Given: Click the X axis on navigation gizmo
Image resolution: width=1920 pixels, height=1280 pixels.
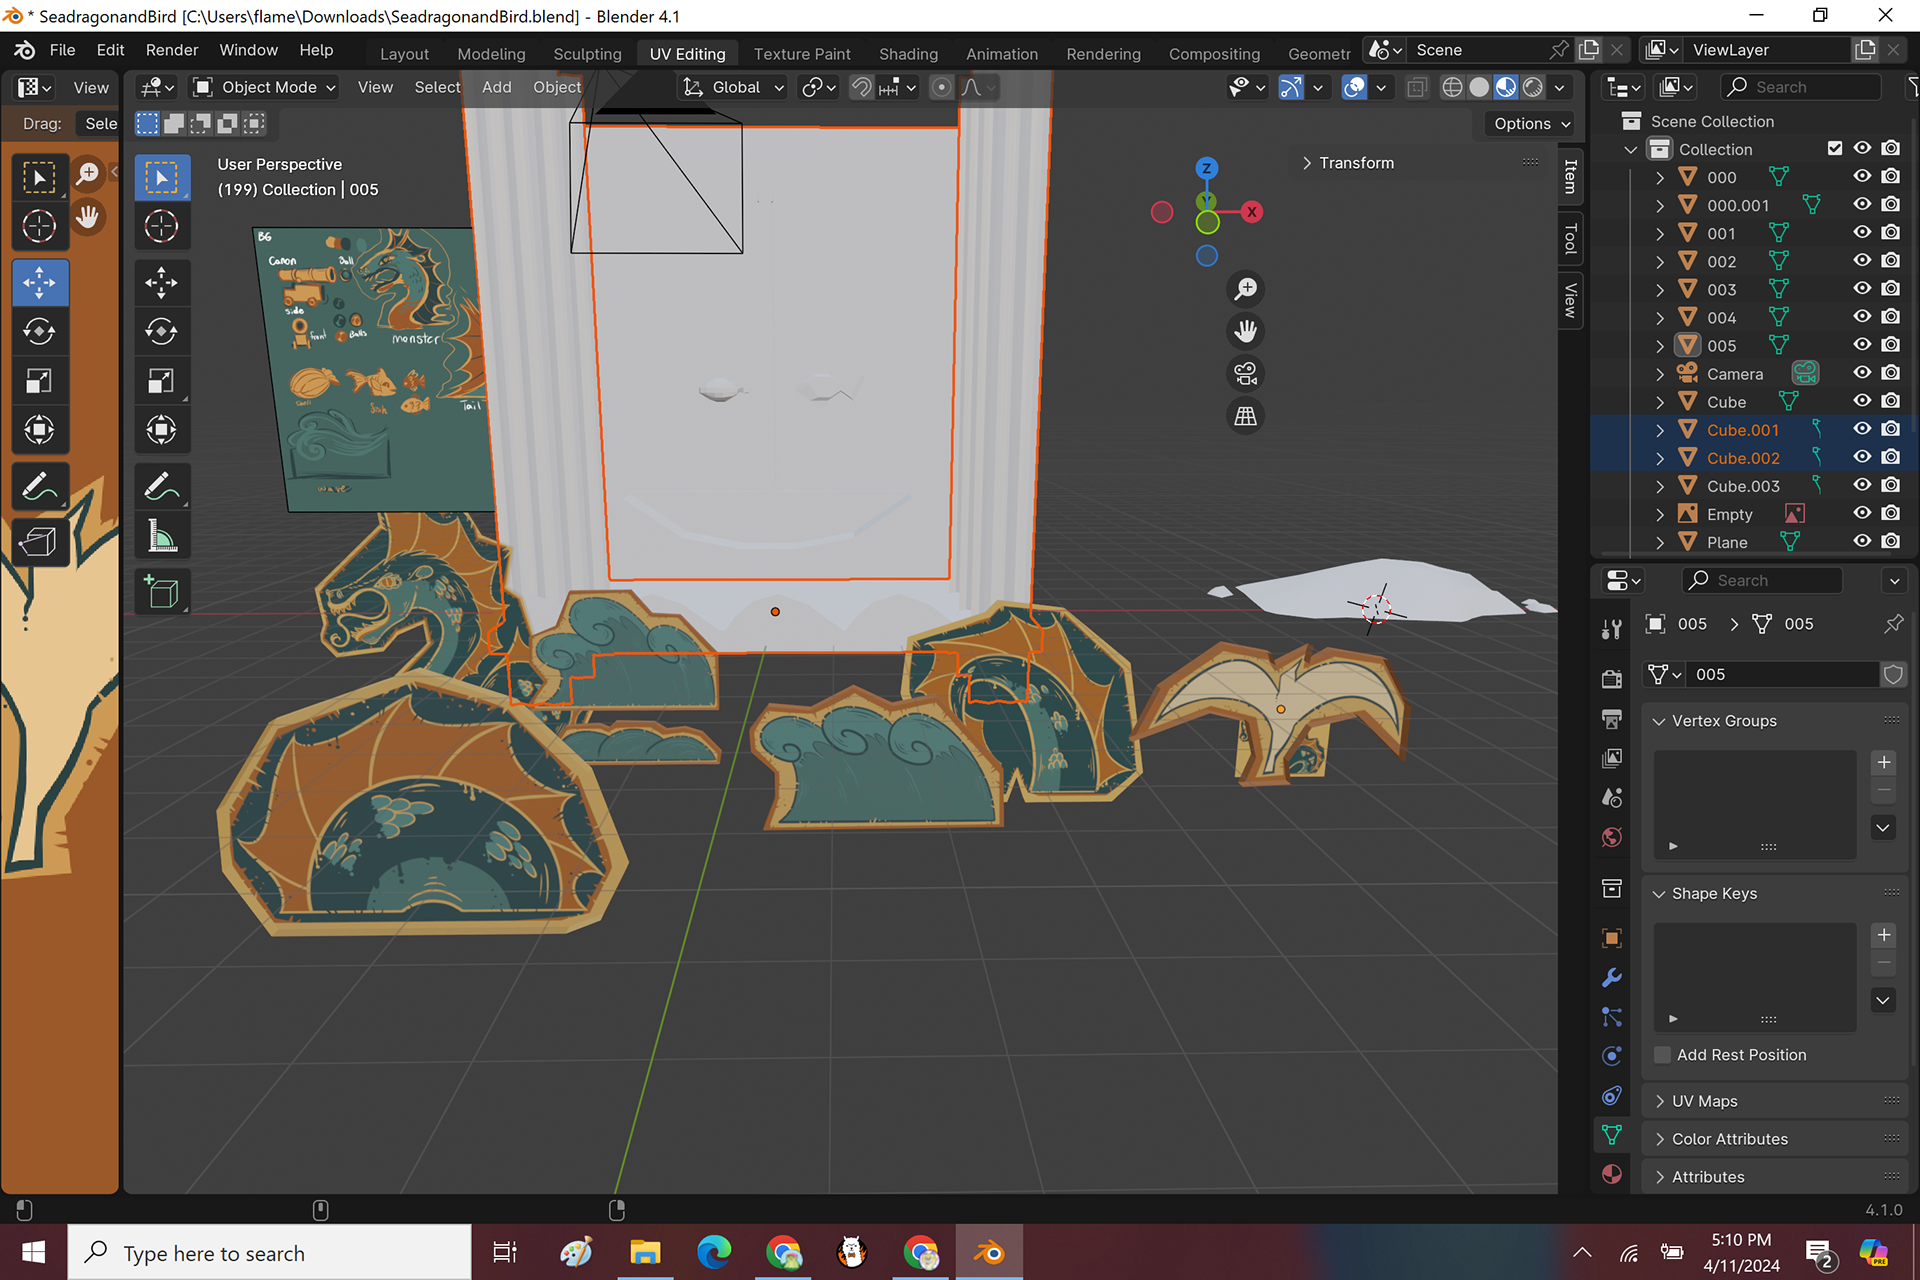Looking at the screenshot, I should [x=1251, y=212].
